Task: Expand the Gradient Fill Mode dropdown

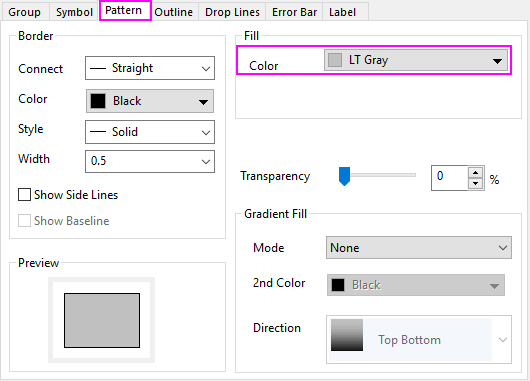Action: [419, 247]
